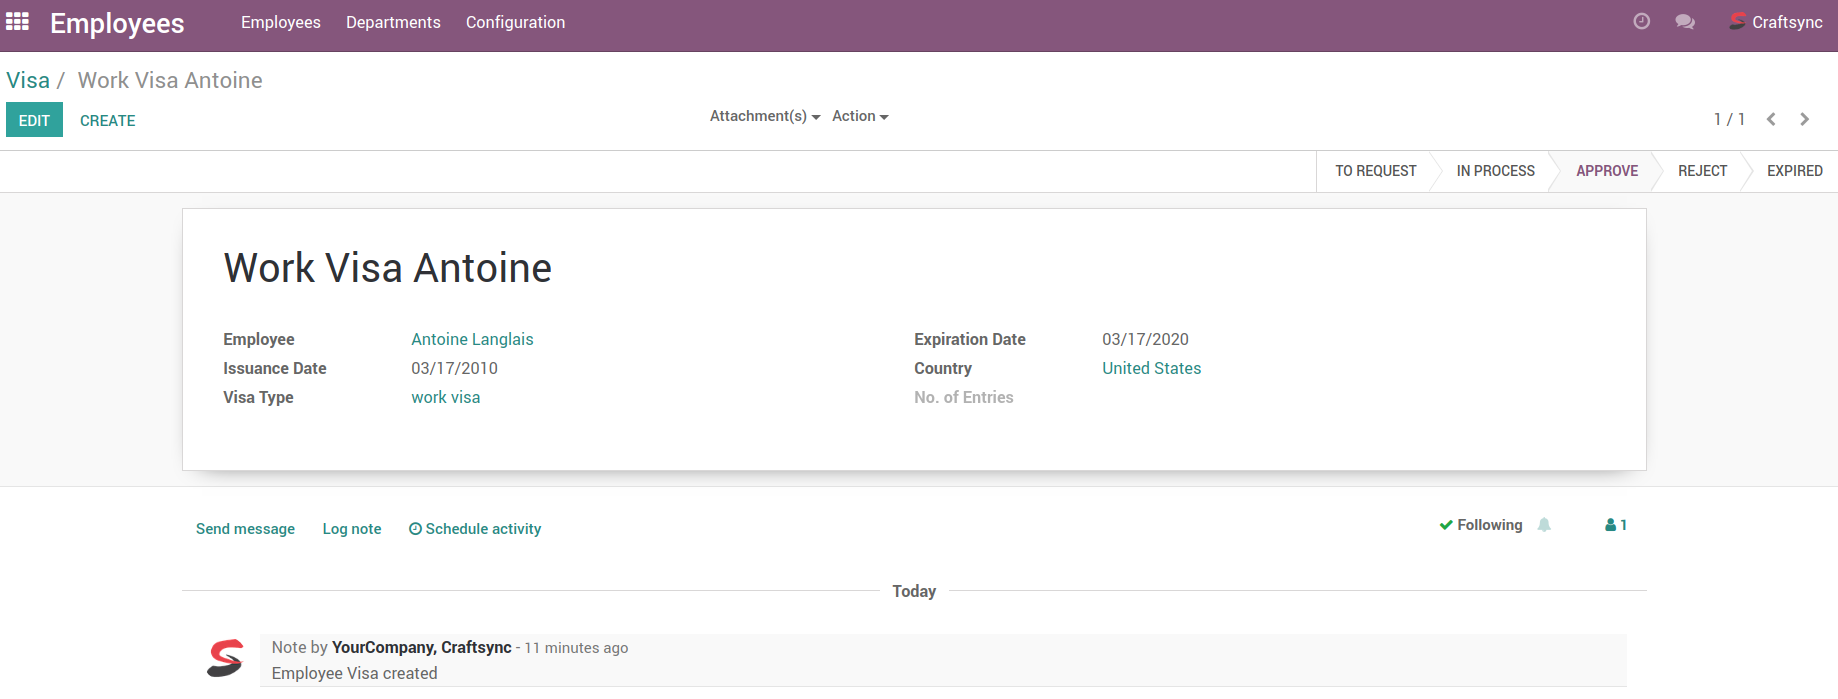Click Schedule activity
This screenshot has width=1838, height=699.
[475, 529]
